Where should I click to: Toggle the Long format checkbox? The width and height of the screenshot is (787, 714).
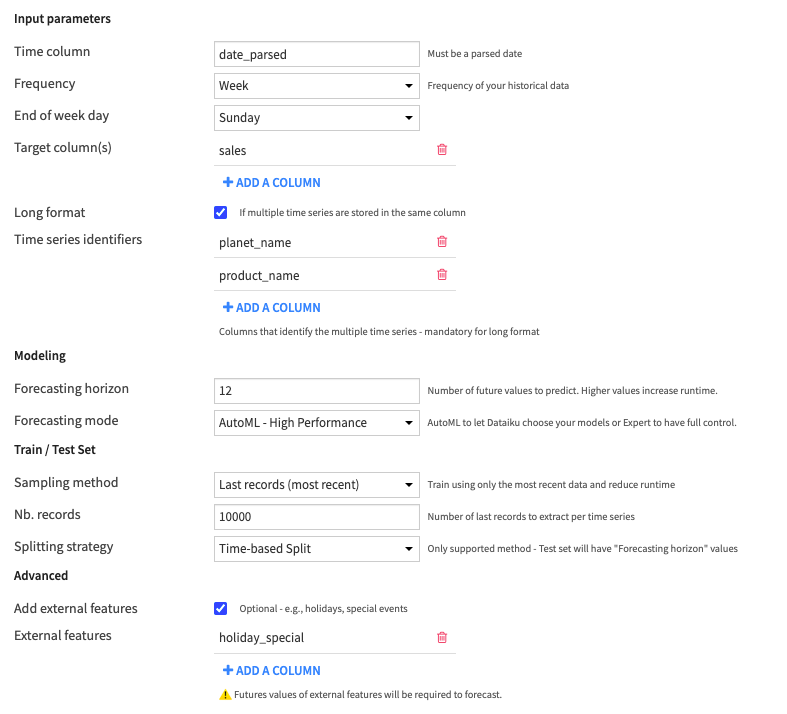(221, 212)
